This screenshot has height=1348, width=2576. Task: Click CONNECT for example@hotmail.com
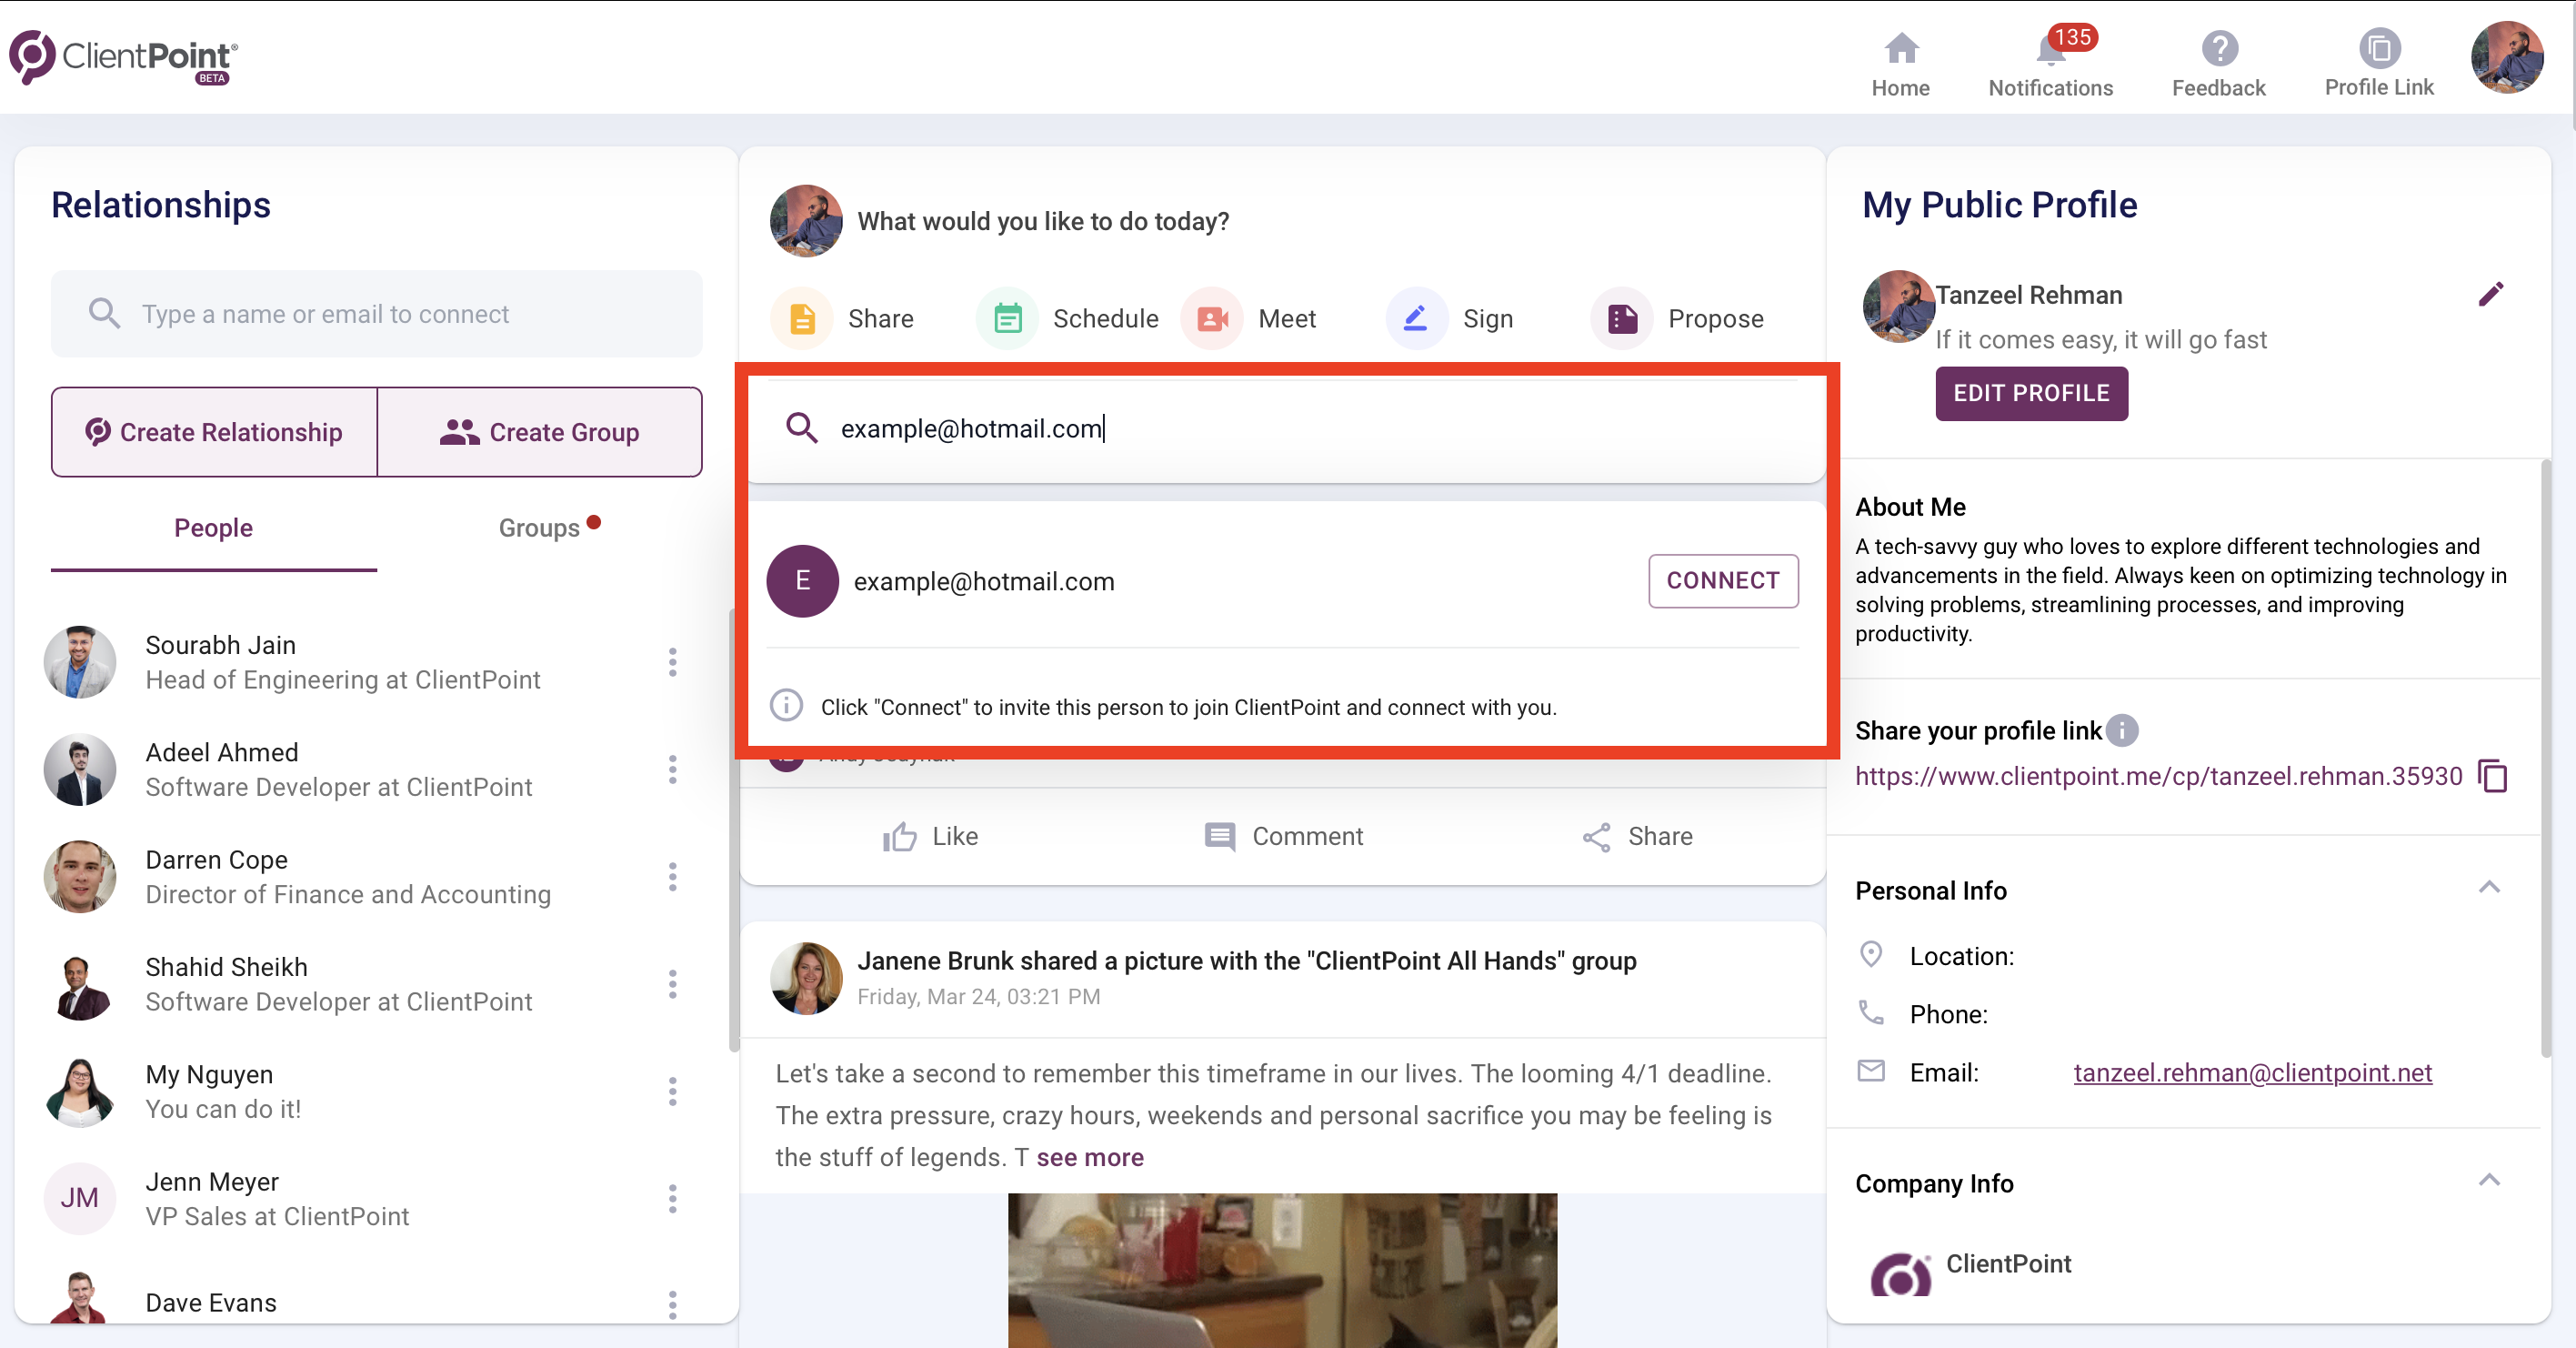1722,581
